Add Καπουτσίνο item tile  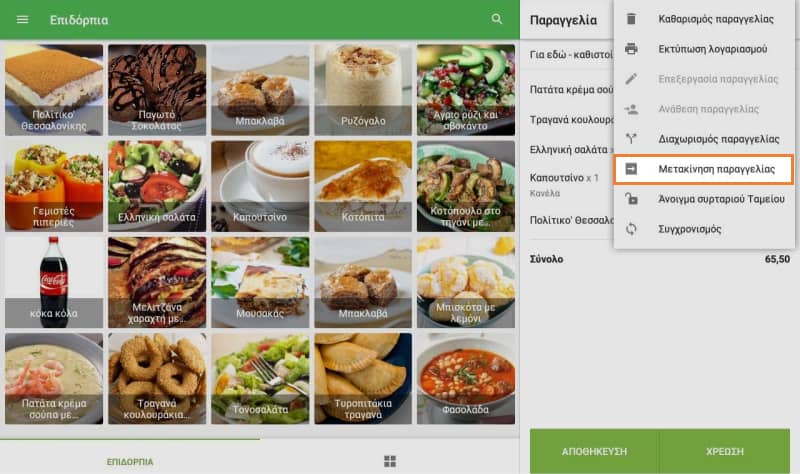click(x=260, y=186)
